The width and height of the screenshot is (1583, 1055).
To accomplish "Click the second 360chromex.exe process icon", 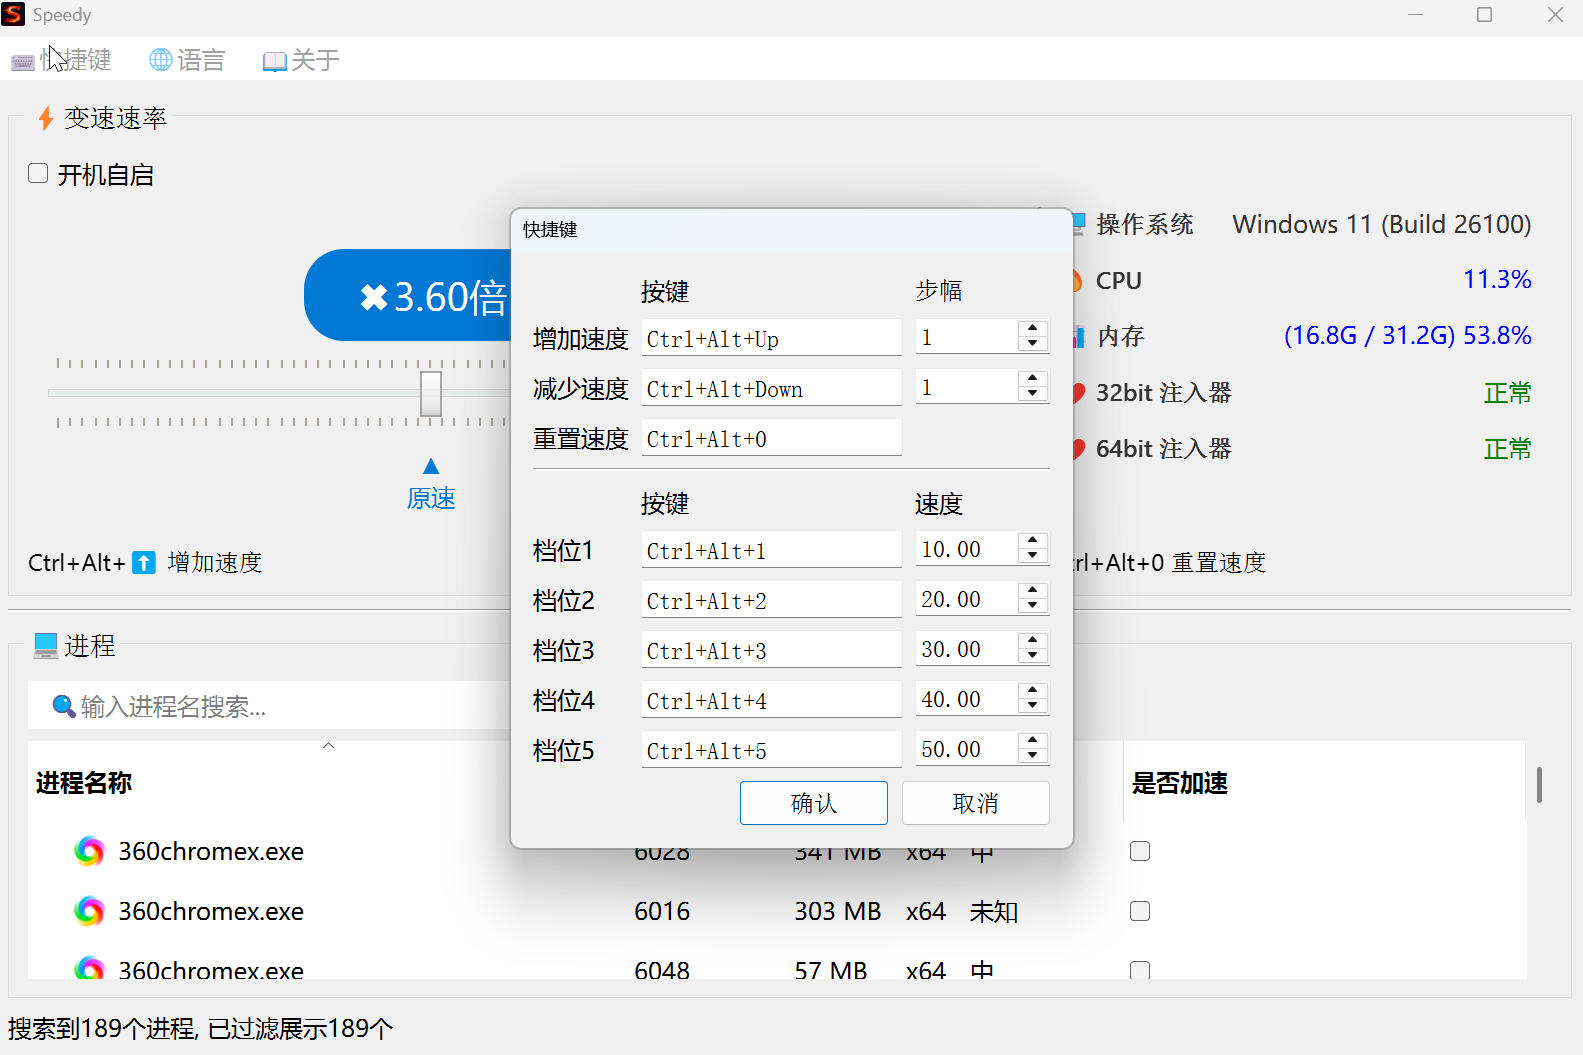I will point(89,911).
